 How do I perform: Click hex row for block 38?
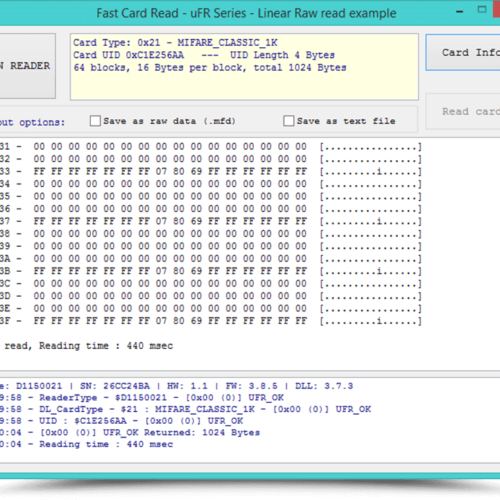(x=211, y=234)
